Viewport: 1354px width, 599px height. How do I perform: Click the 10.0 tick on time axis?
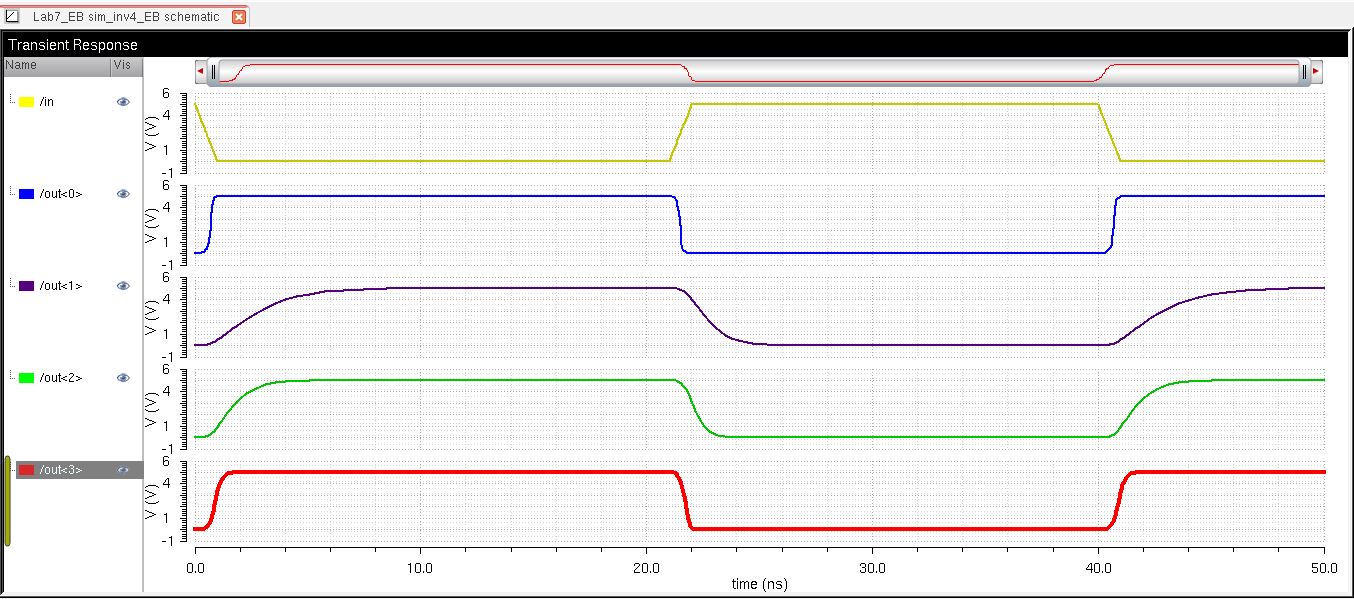(421, 567)
